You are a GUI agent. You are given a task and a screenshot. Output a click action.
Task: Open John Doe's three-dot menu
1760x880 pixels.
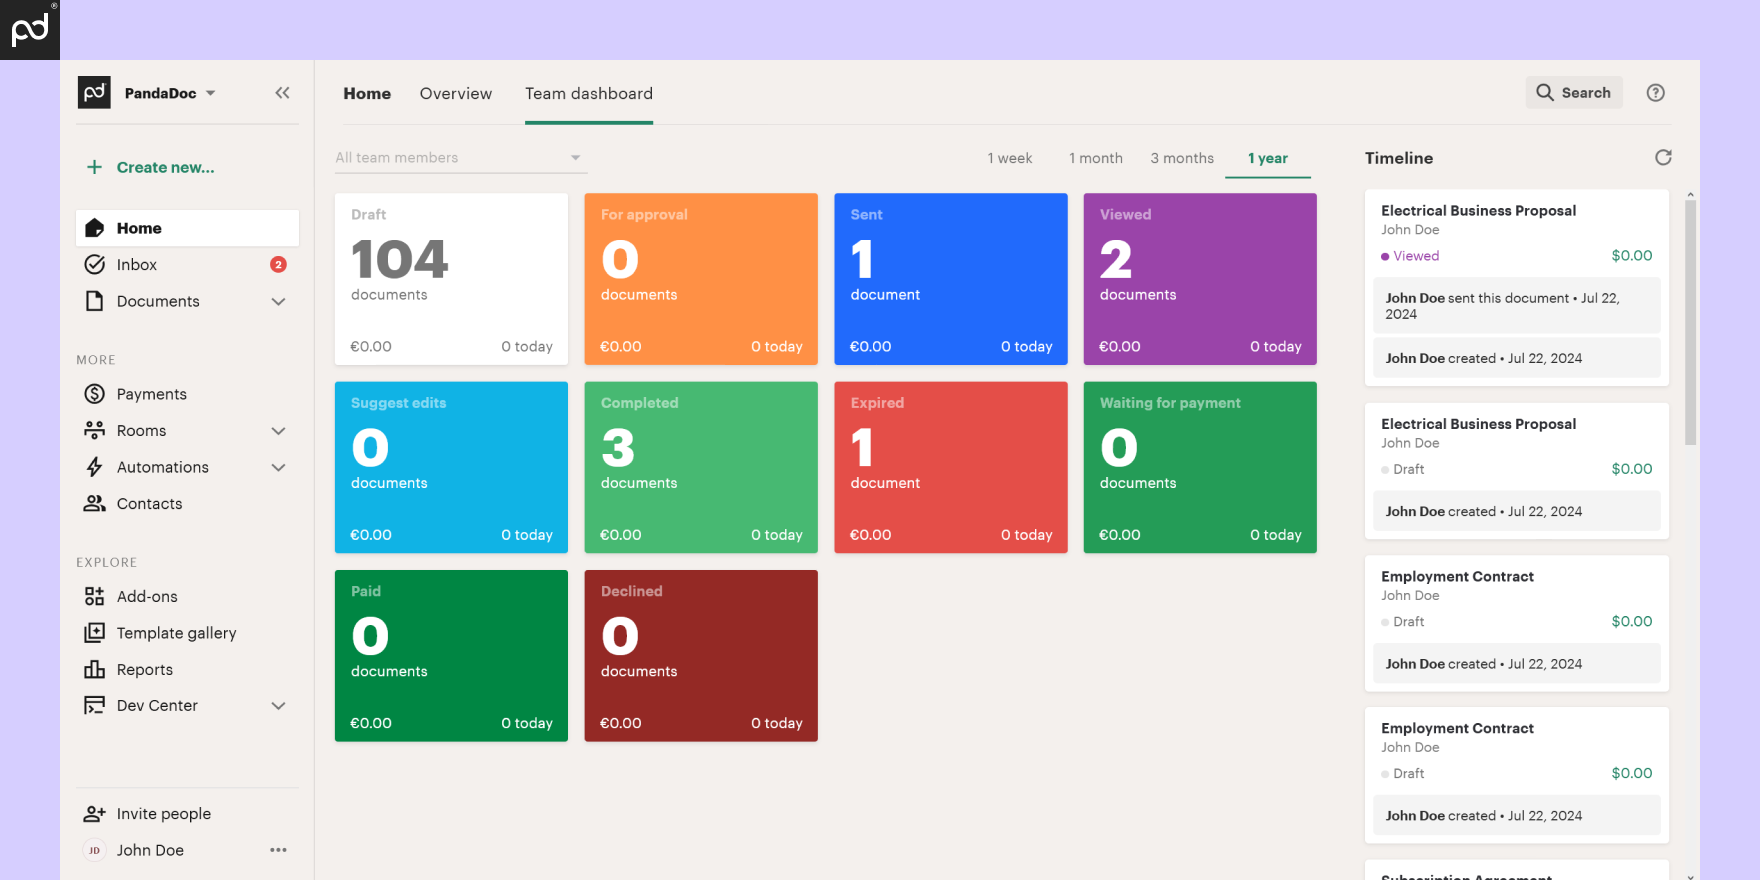(278, 850)
